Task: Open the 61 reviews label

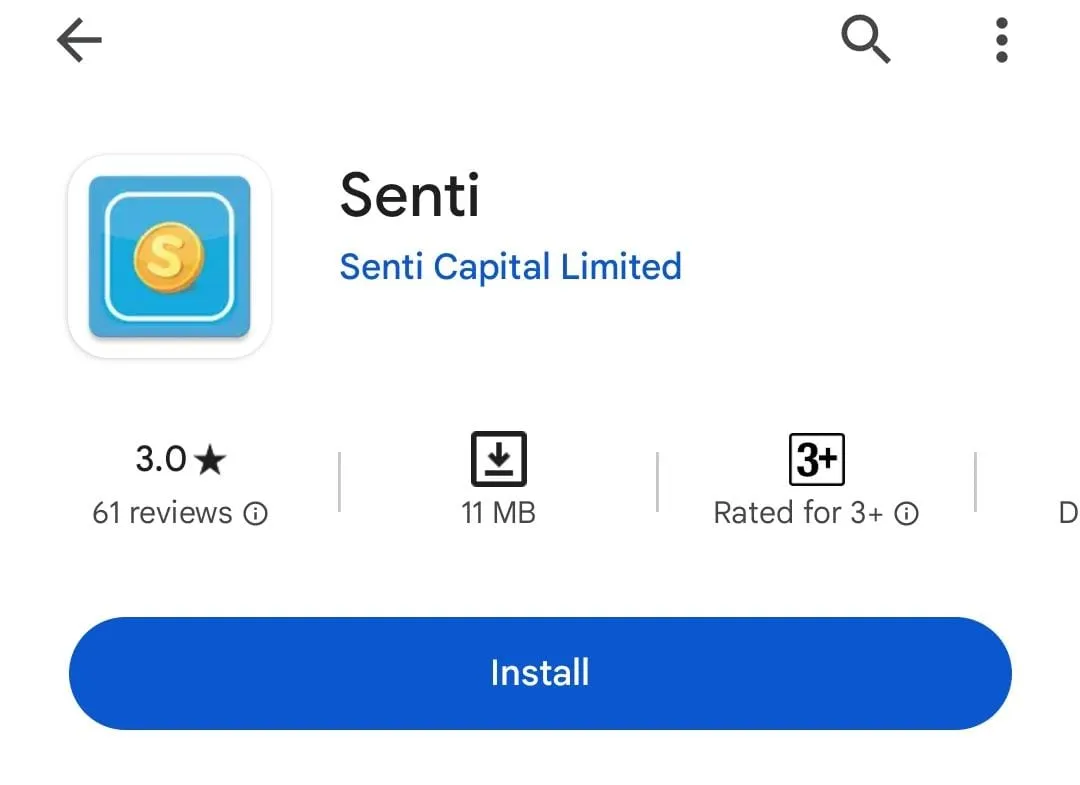Action: (x=162, y=513)
